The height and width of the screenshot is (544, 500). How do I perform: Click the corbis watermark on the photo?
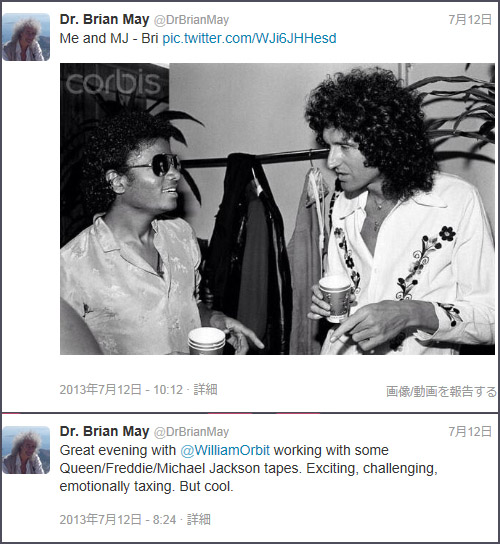tap(113, 82)
